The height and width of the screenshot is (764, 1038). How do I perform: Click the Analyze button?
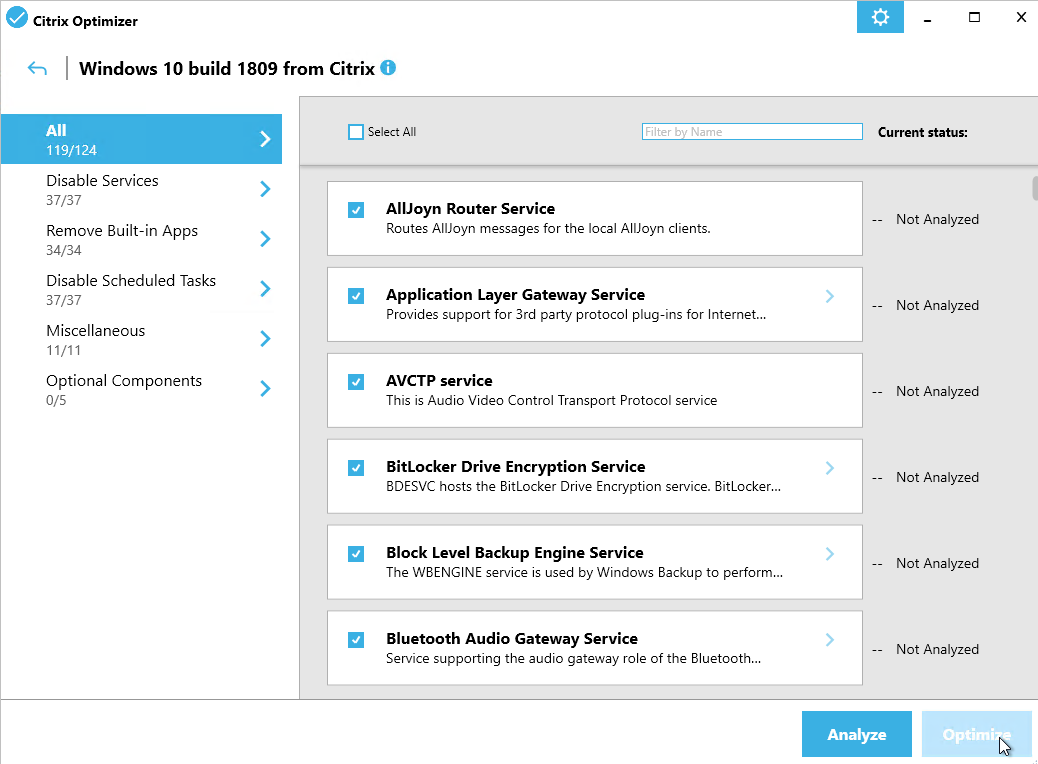[857, 734]
